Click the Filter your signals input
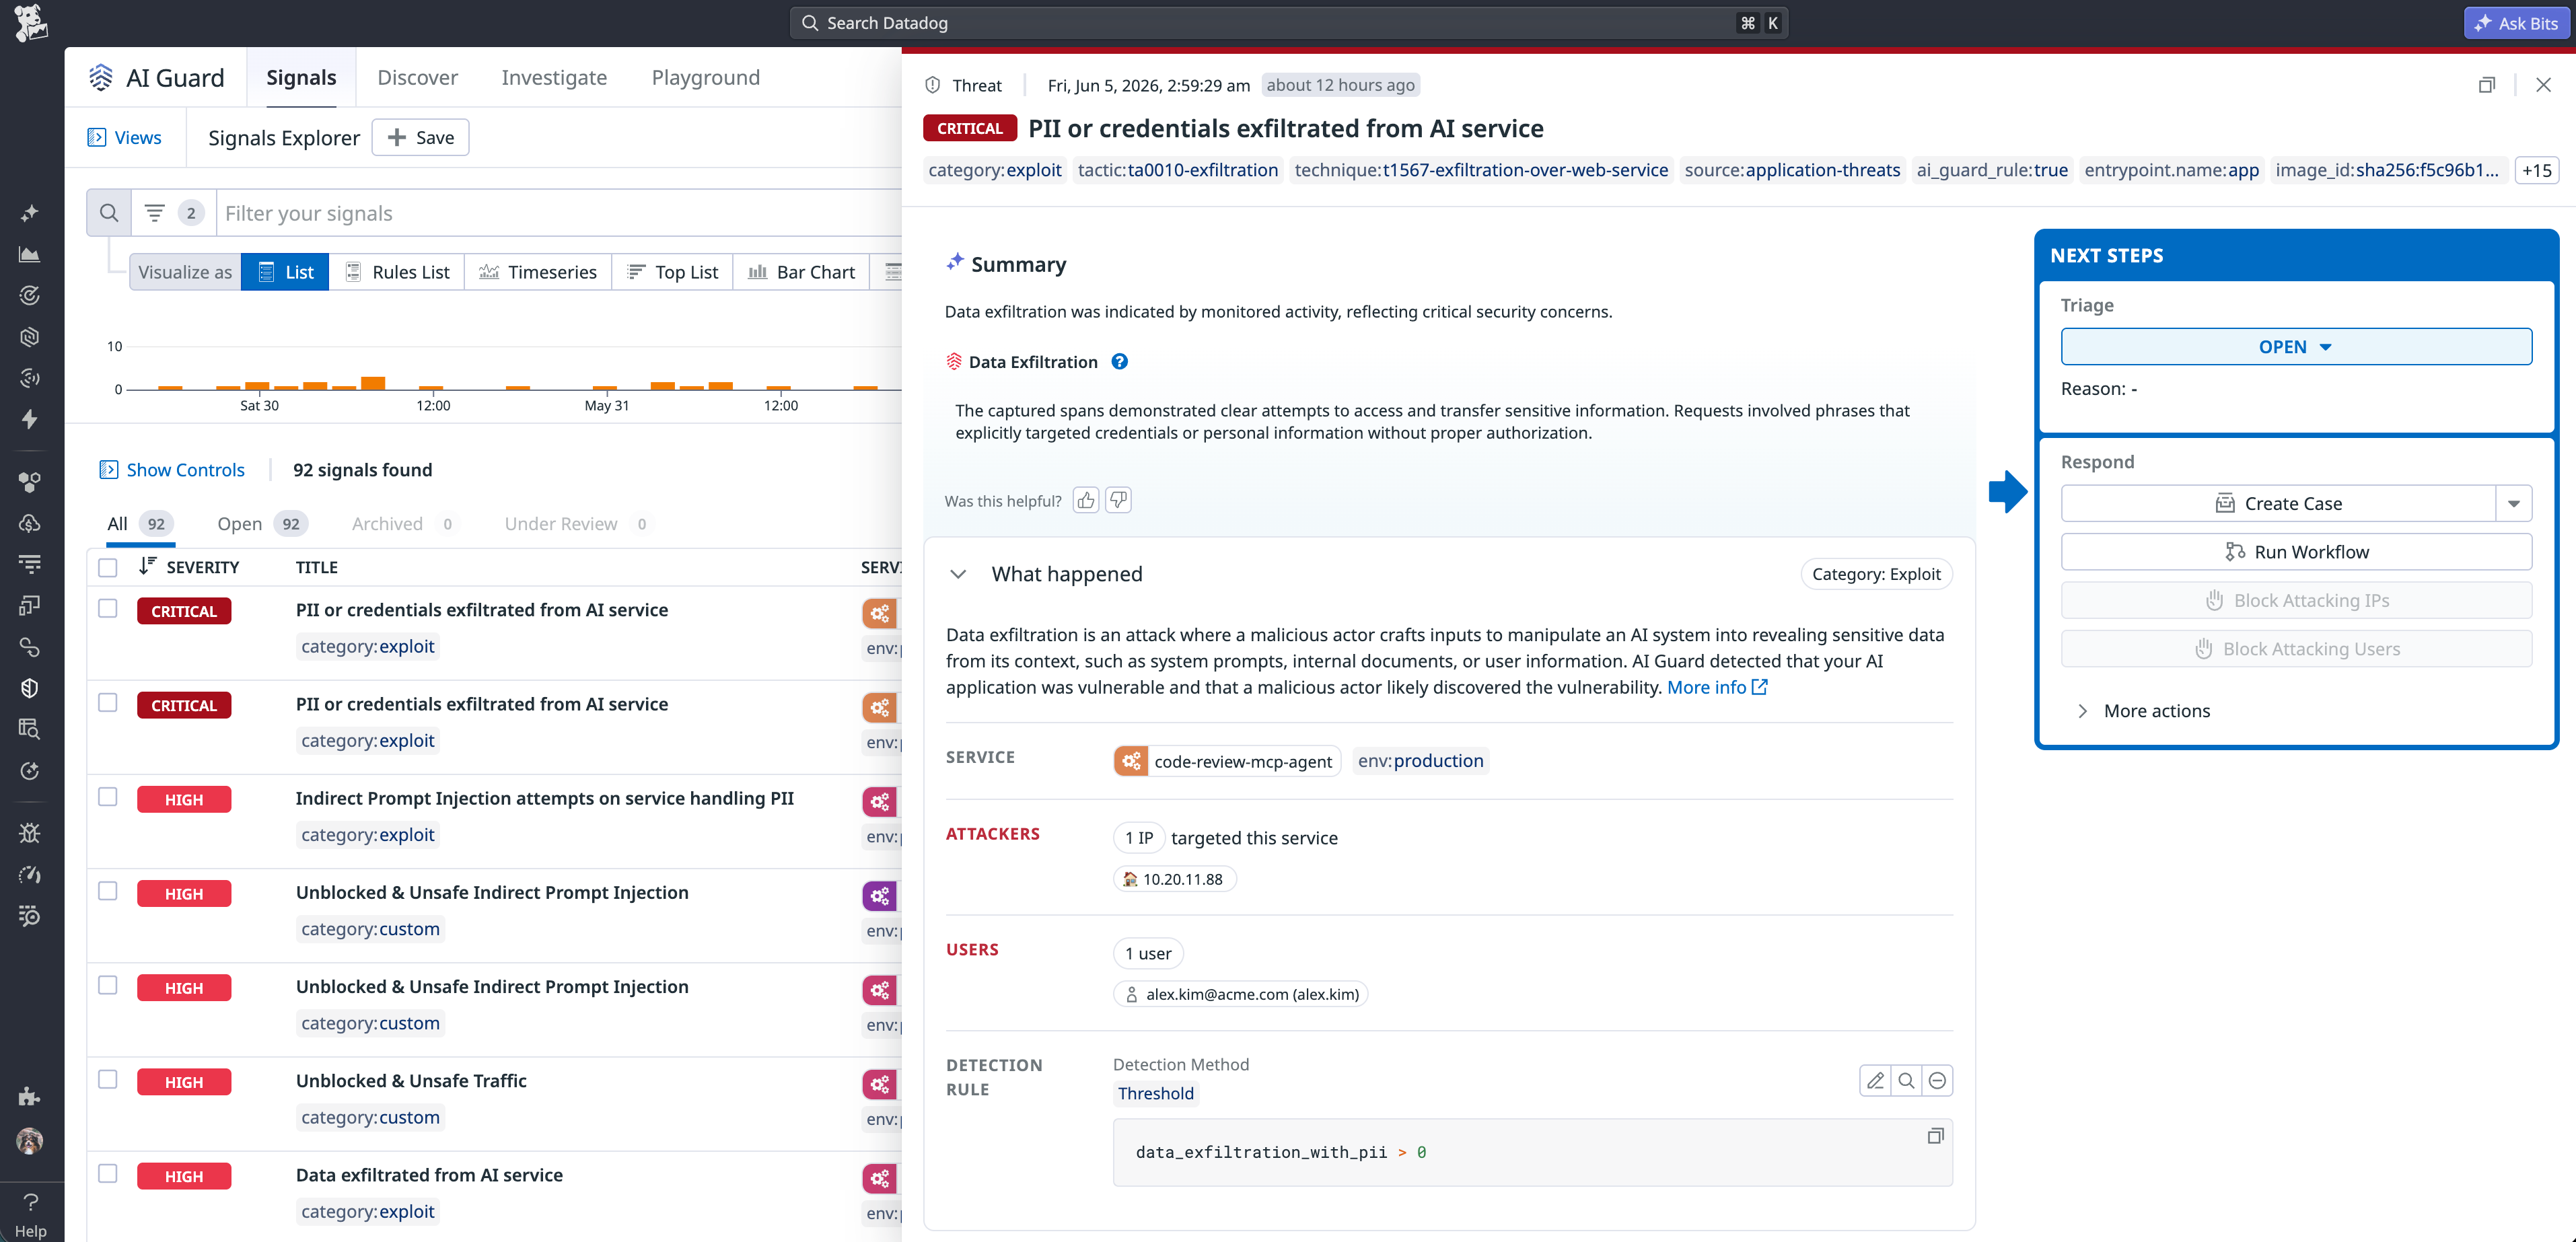The image size is (2576, 1242). coord(560,213)
